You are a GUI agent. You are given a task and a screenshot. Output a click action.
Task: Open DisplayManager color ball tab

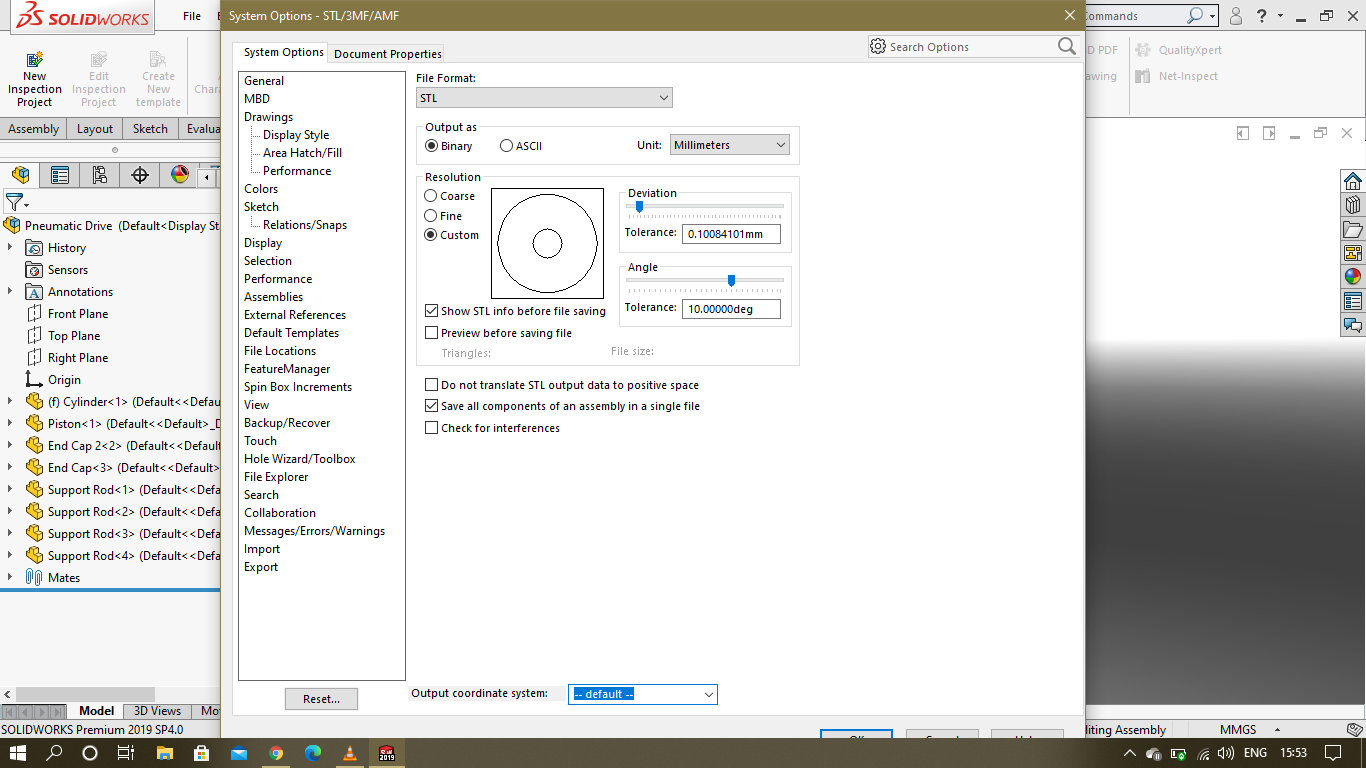point(180,176)
